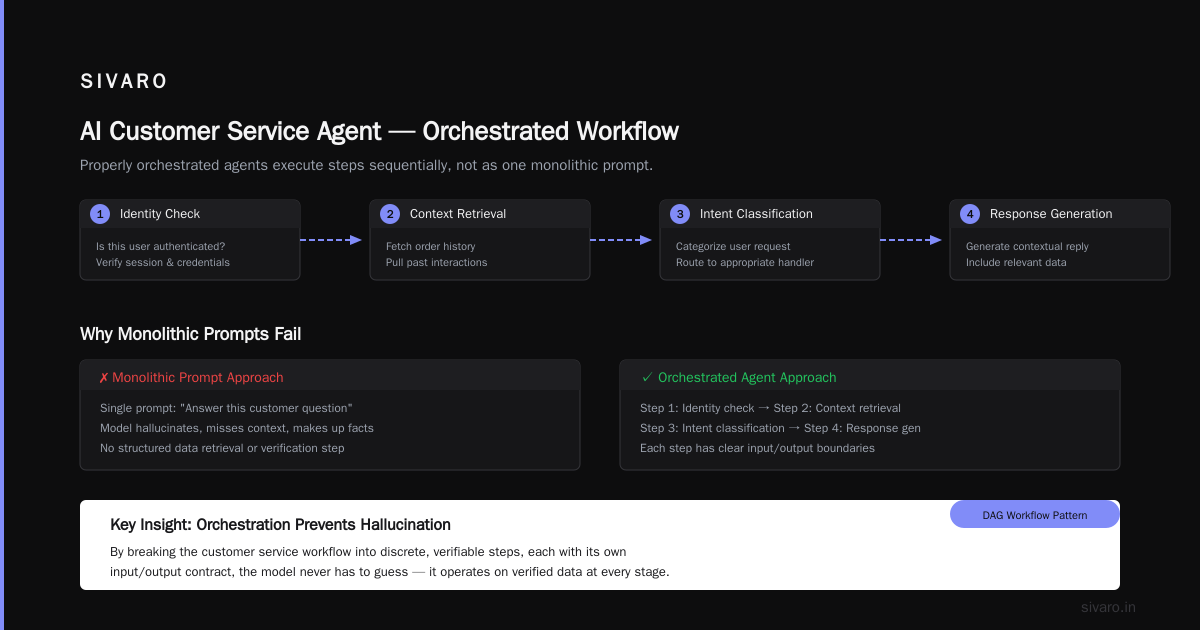The width and height of the screenshot is (1200, 630).
Task: Click the Key Insight paragraph starting 'By breaking'
Action: click(390, 562)
